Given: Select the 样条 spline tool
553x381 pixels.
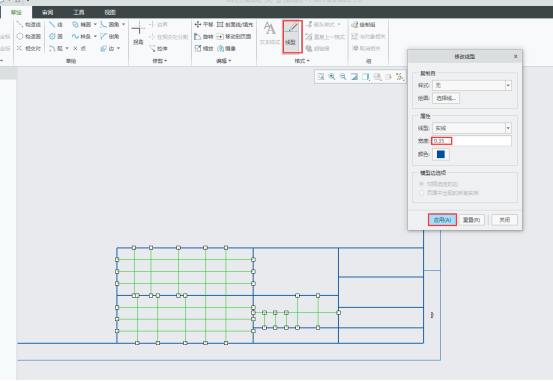Looking at the screenshot, I should 82,36.
